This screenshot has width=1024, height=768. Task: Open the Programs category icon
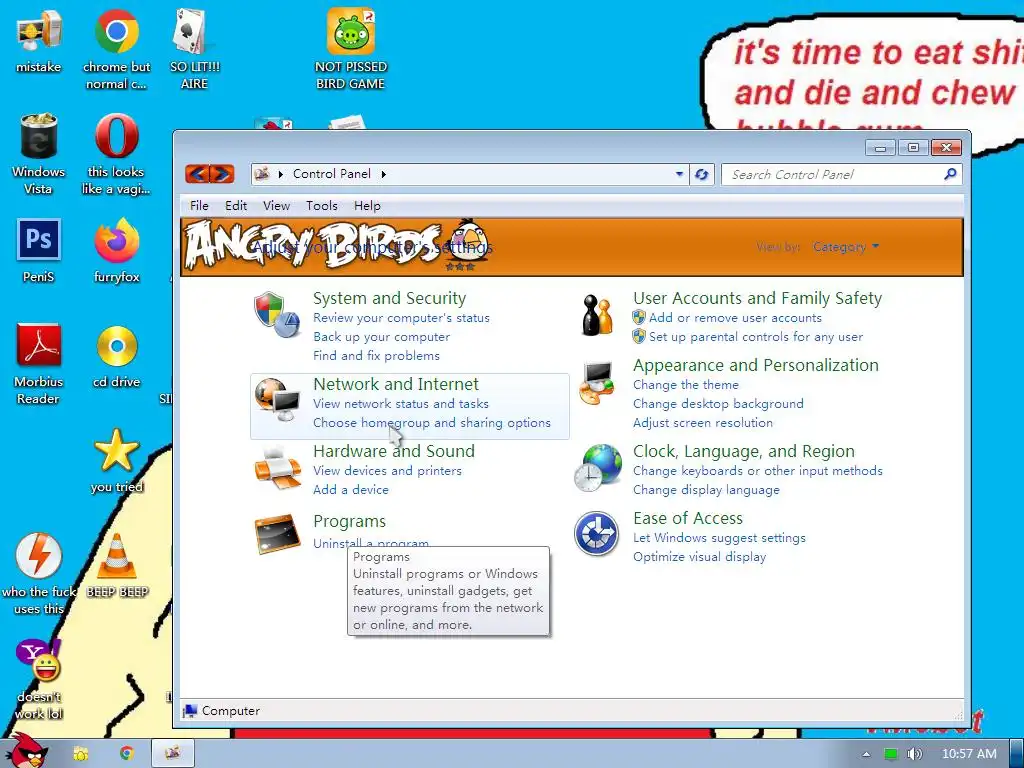[x=277, y=534]
